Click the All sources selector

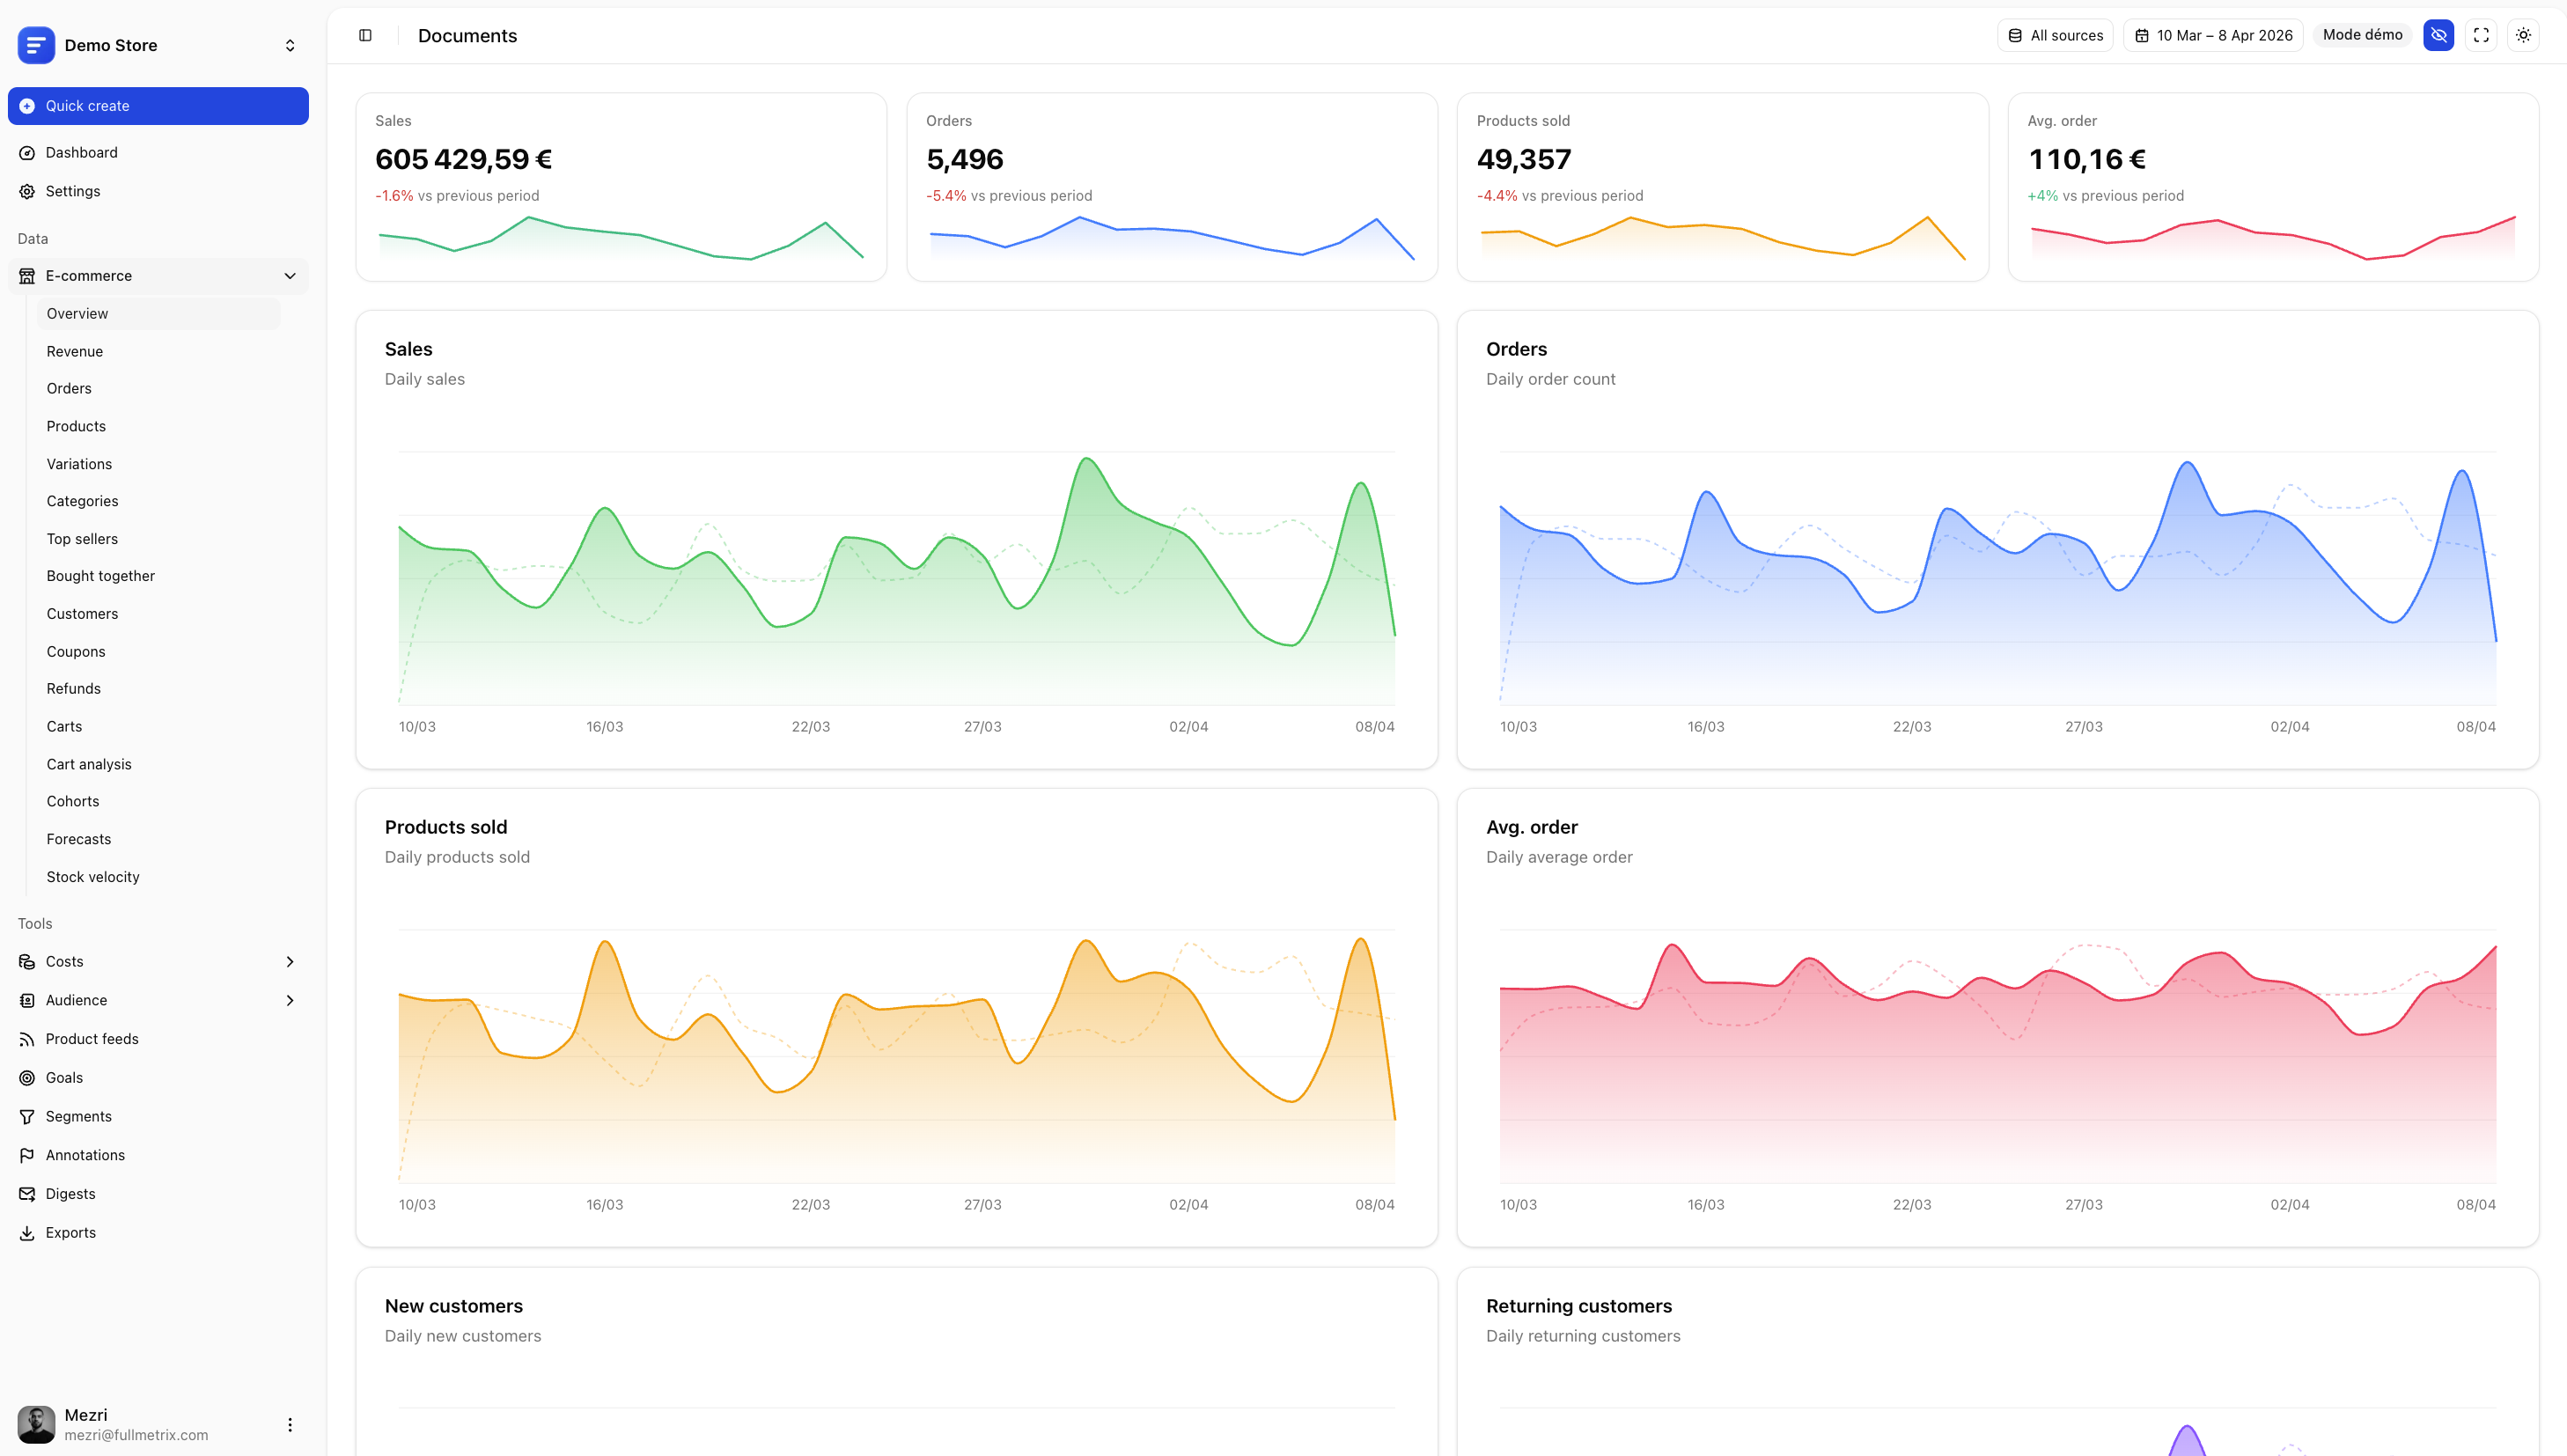(x=2054, y=35)
